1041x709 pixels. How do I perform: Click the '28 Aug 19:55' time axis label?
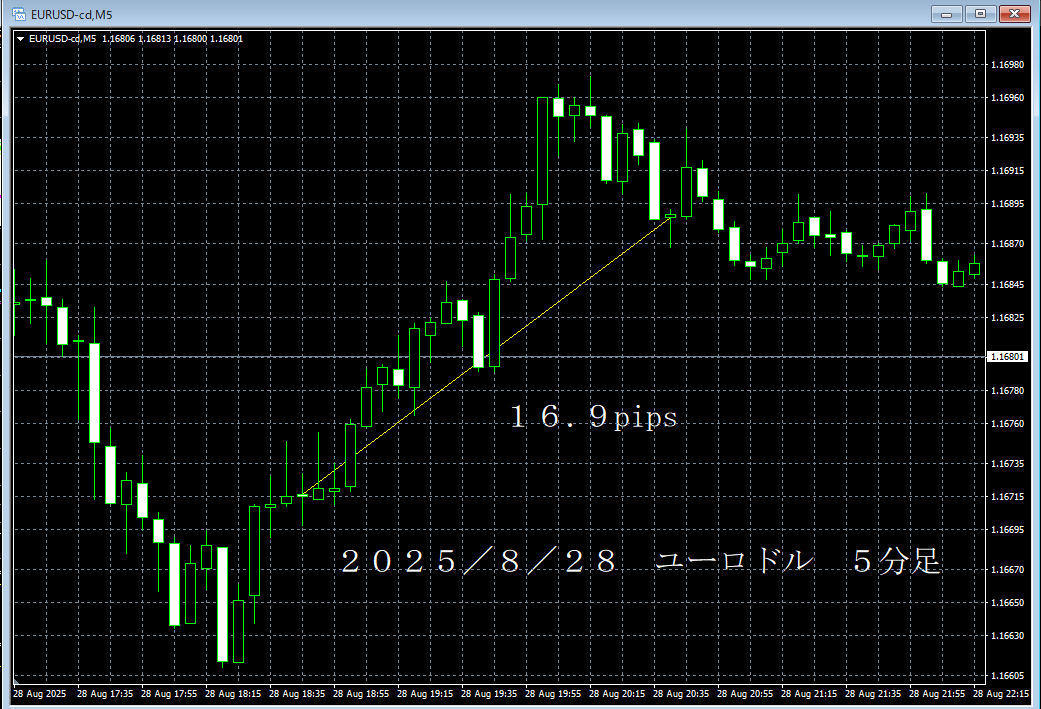tap(553, 694)
